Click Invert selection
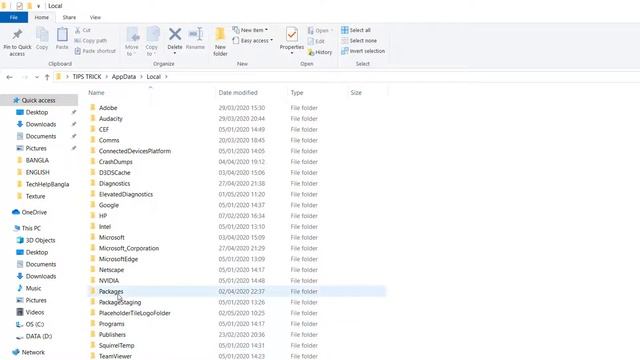This screenshot has width=640, height=360. (363, 51)
